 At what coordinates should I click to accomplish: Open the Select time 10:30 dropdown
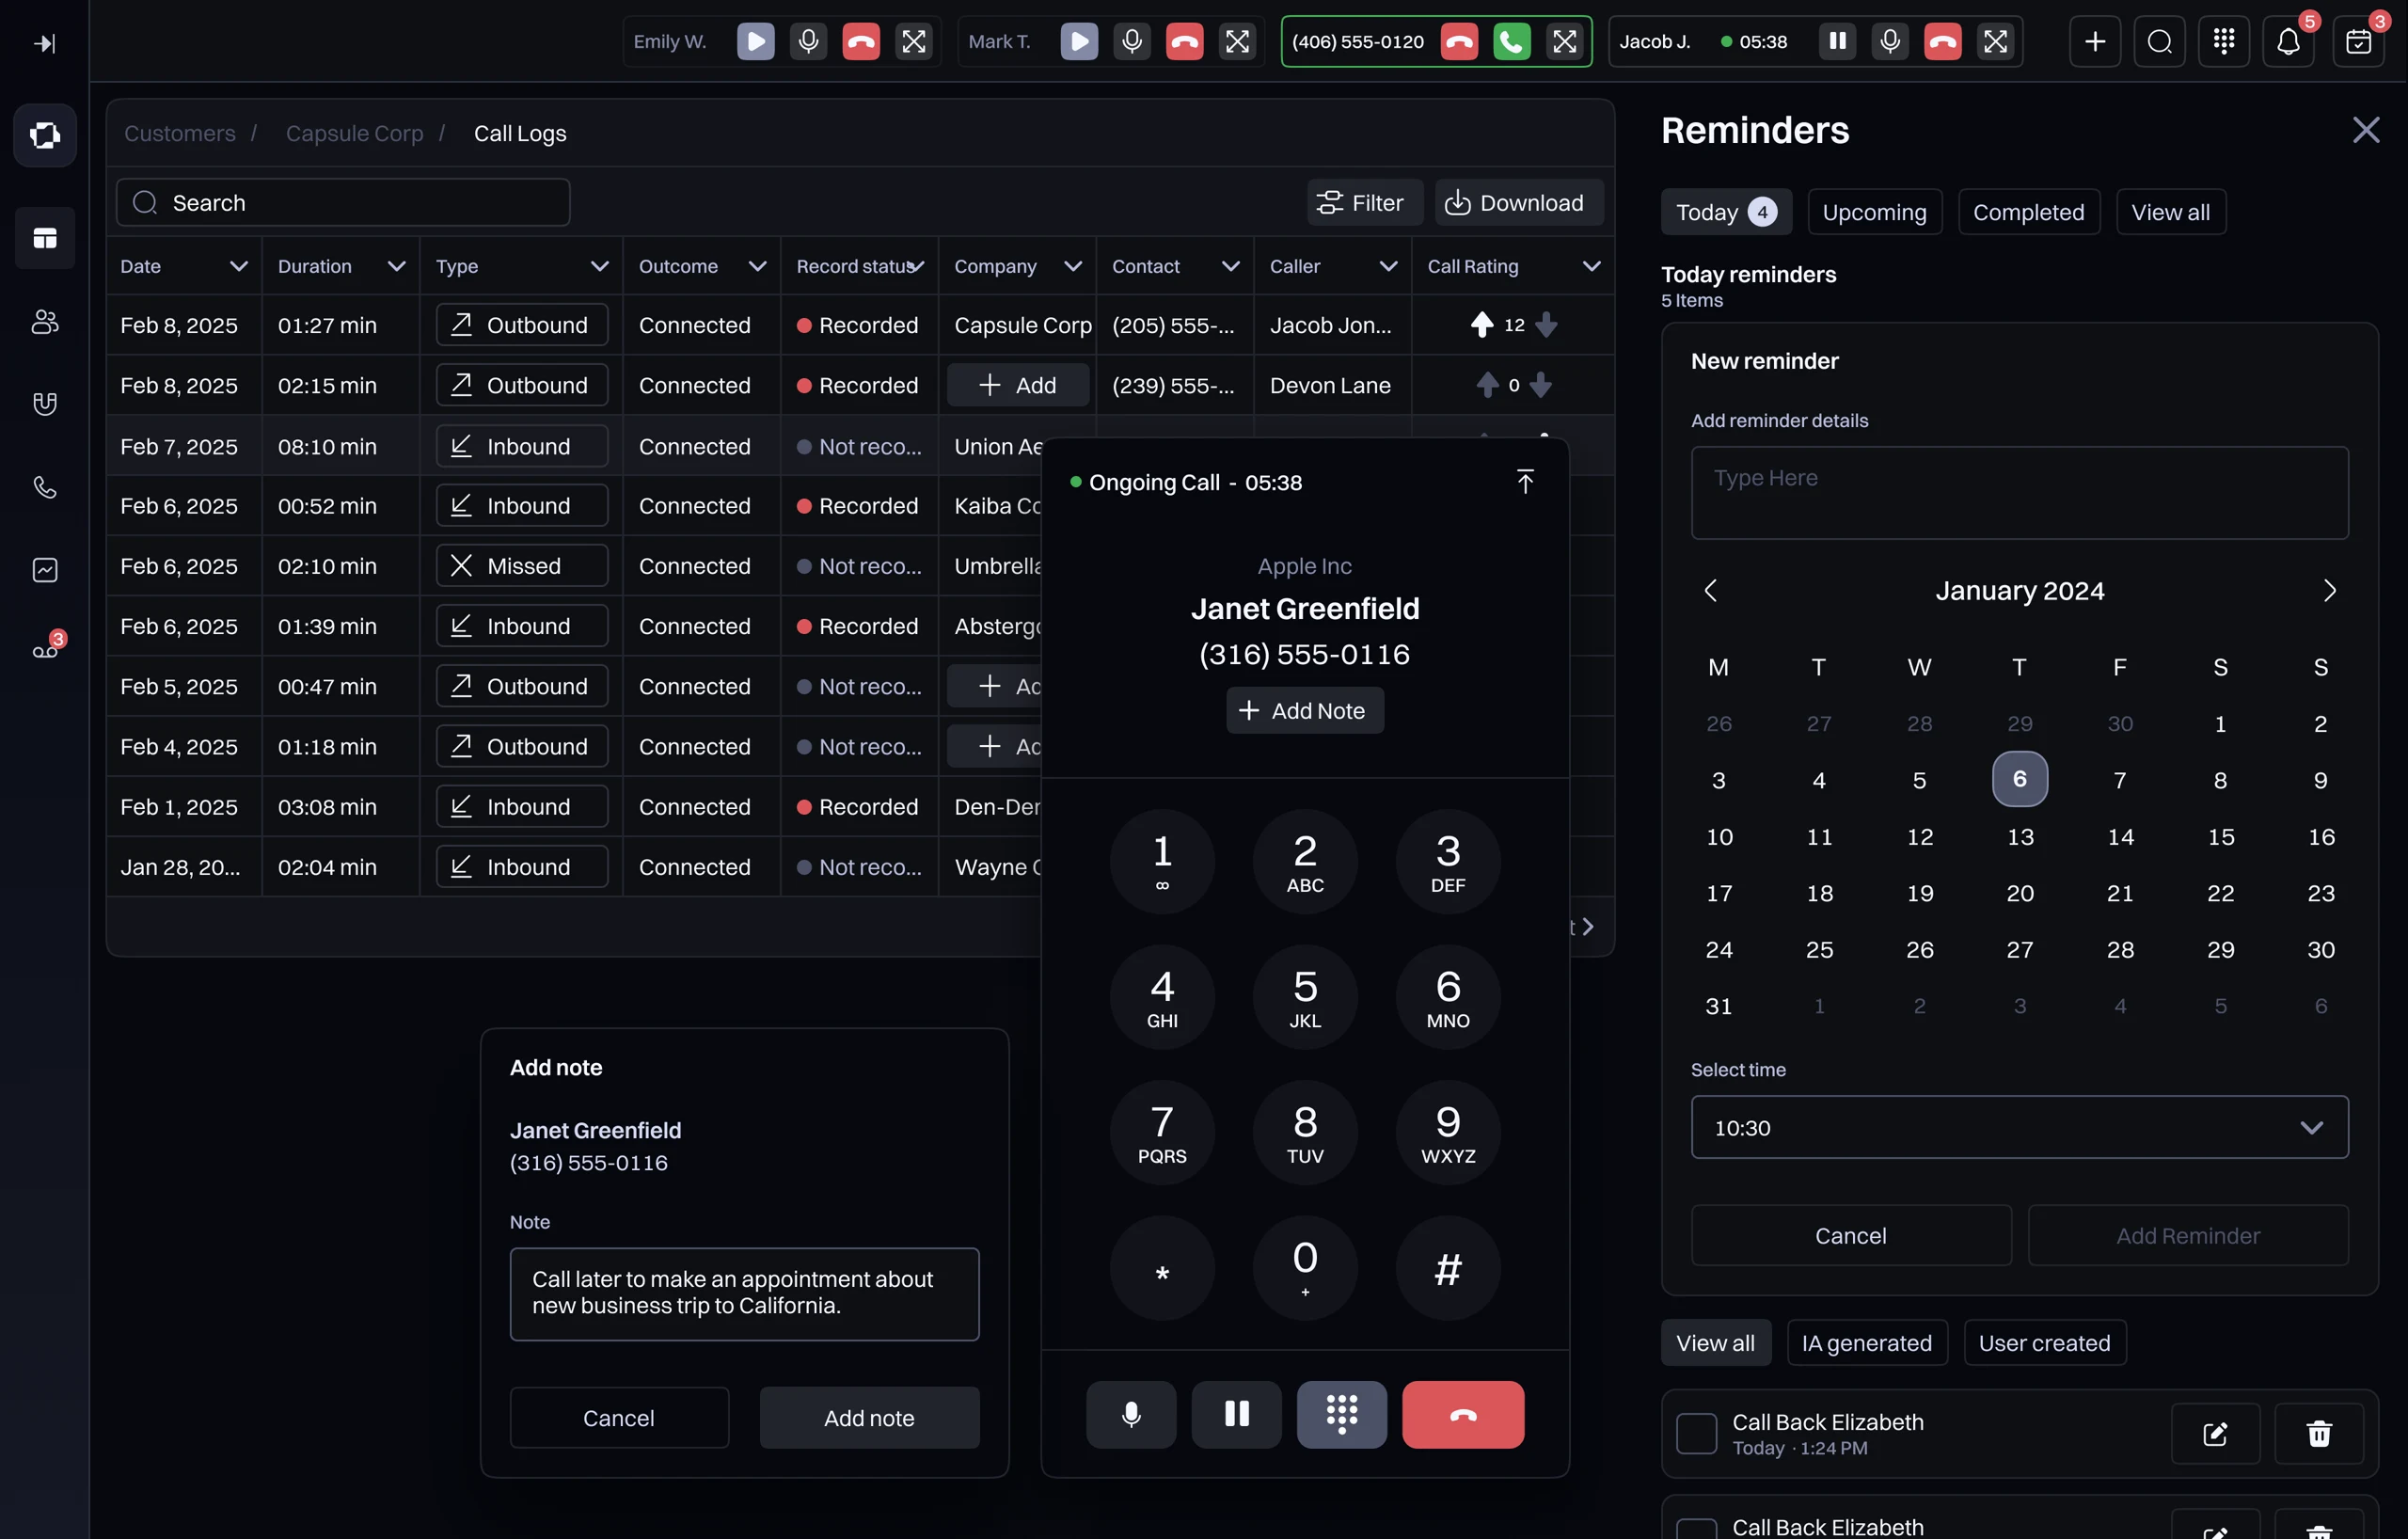(2019, 1128)
